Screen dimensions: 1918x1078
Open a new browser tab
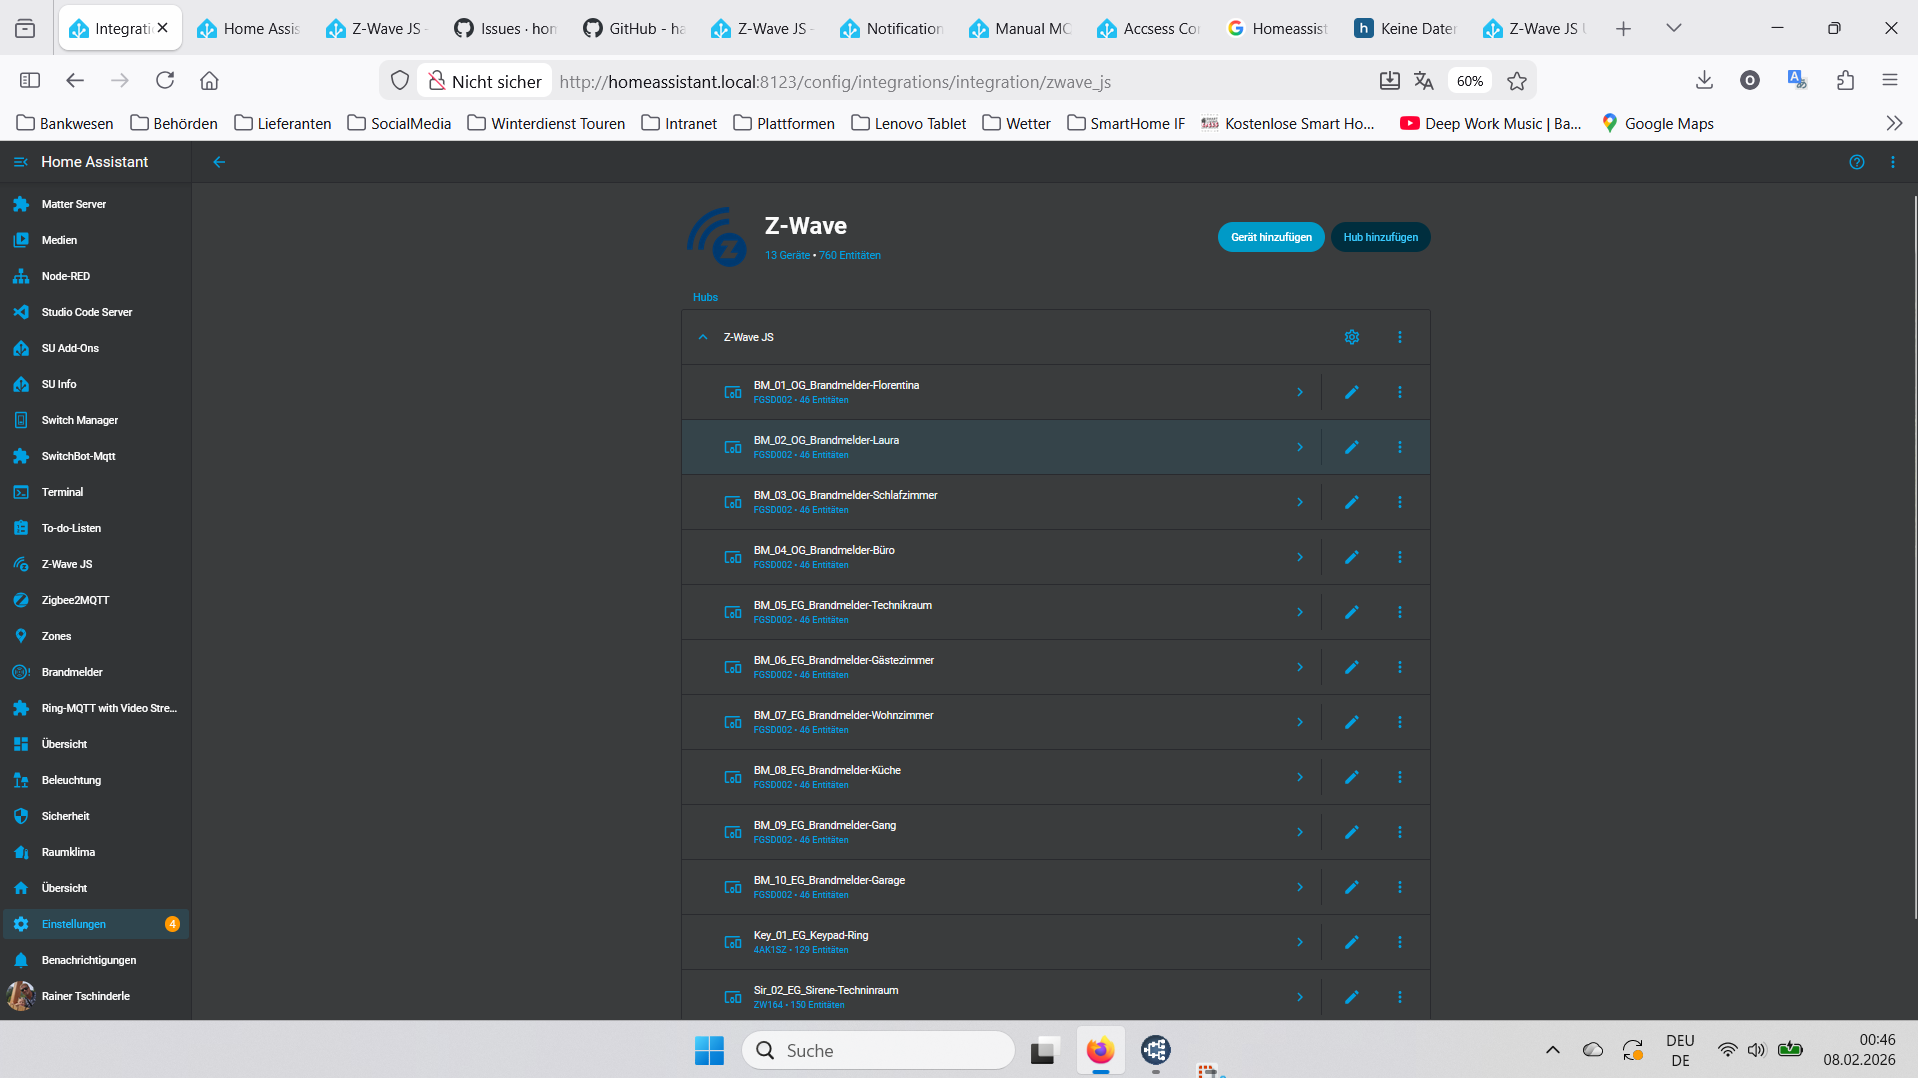pyautogui.click(x=1623, y=28)
